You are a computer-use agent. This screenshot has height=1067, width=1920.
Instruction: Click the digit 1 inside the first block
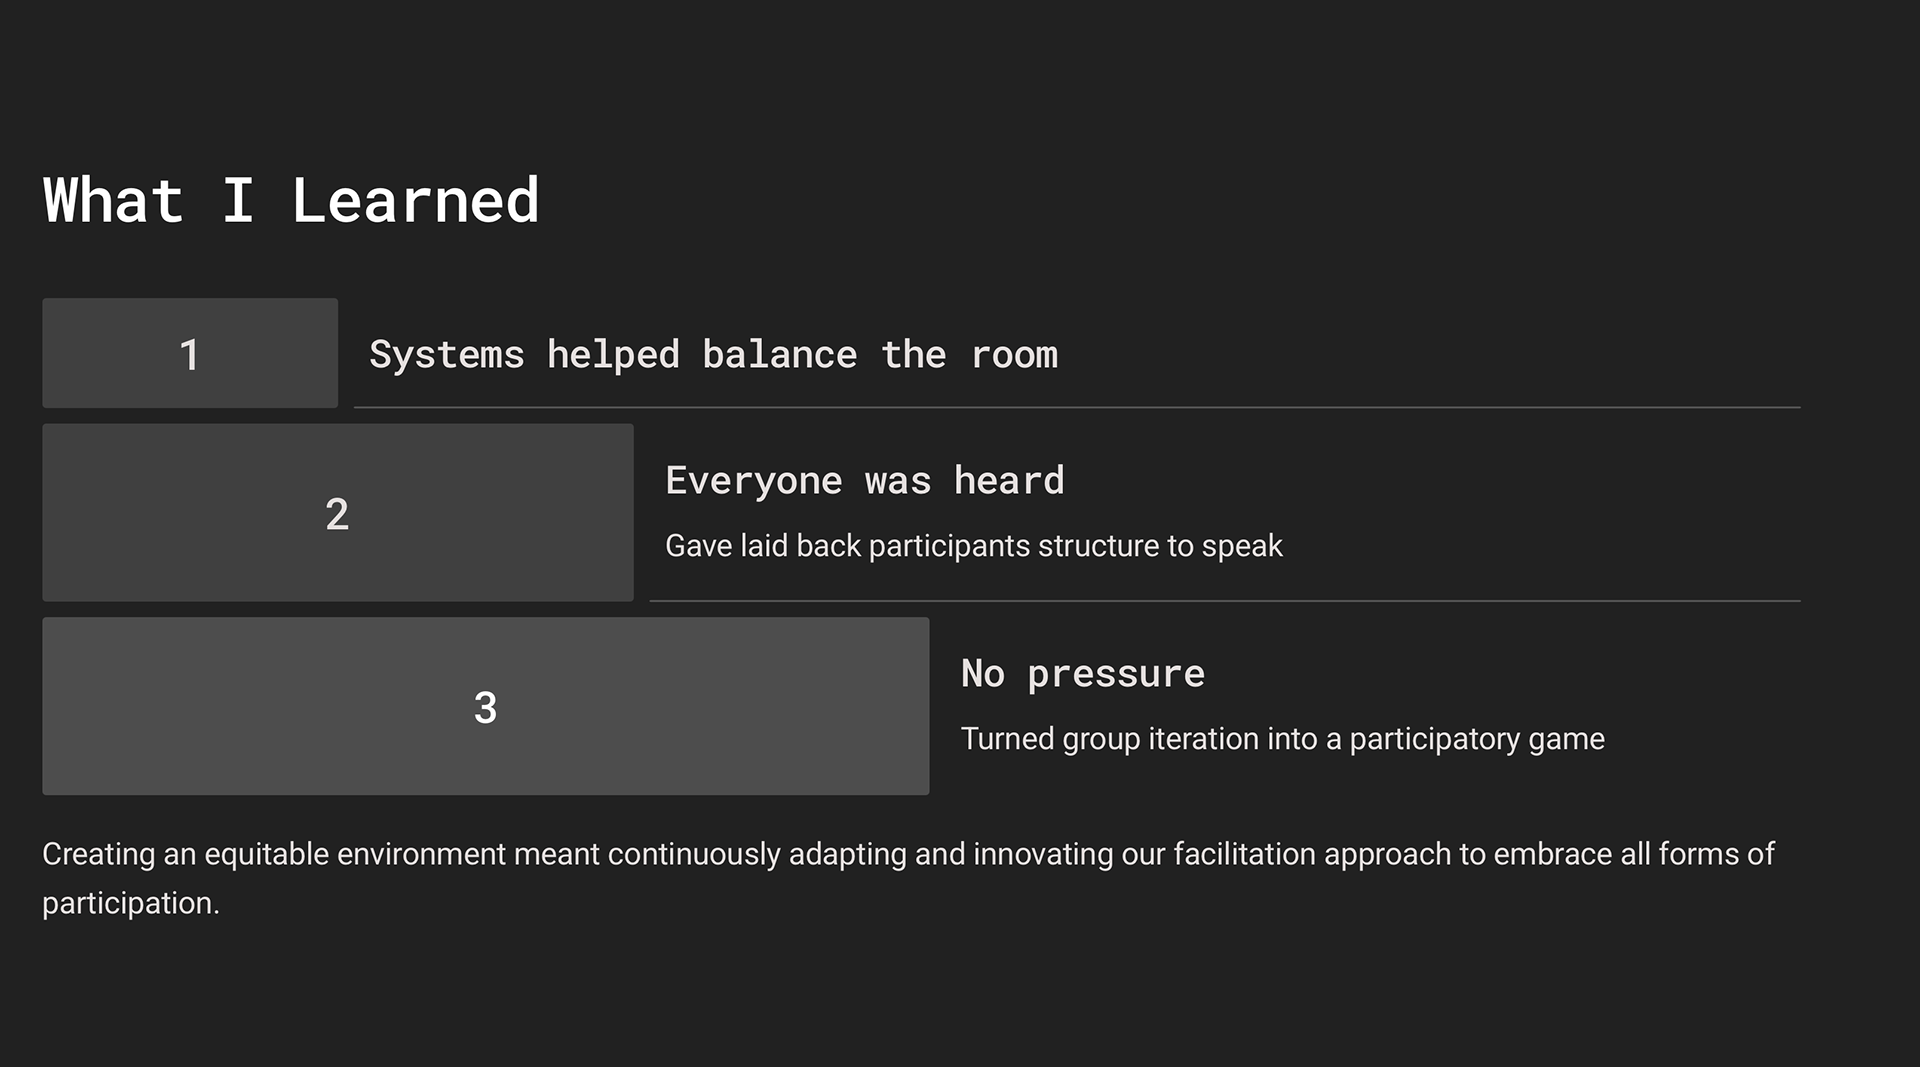[x=190, y=355]
